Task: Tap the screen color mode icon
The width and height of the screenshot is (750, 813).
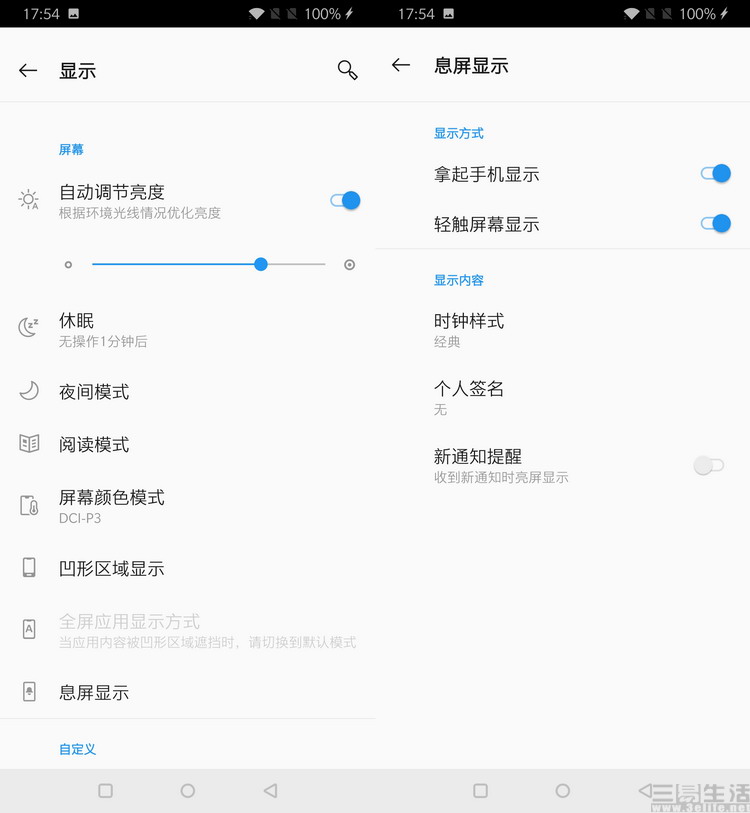Action: (x=29, y=505)
